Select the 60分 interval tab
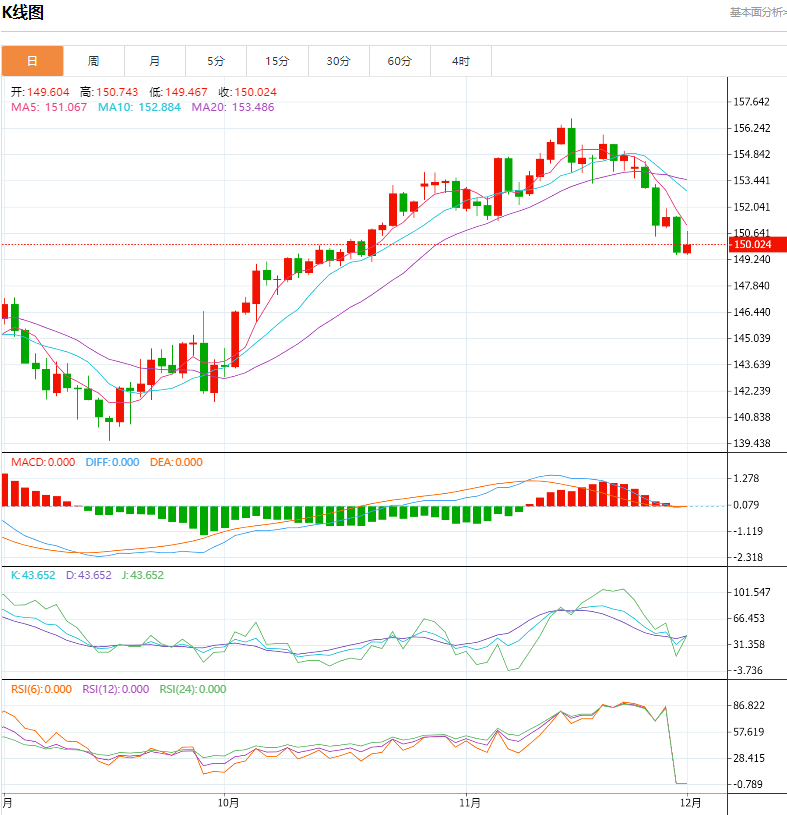The image size is (787, 815). [399, 61]
